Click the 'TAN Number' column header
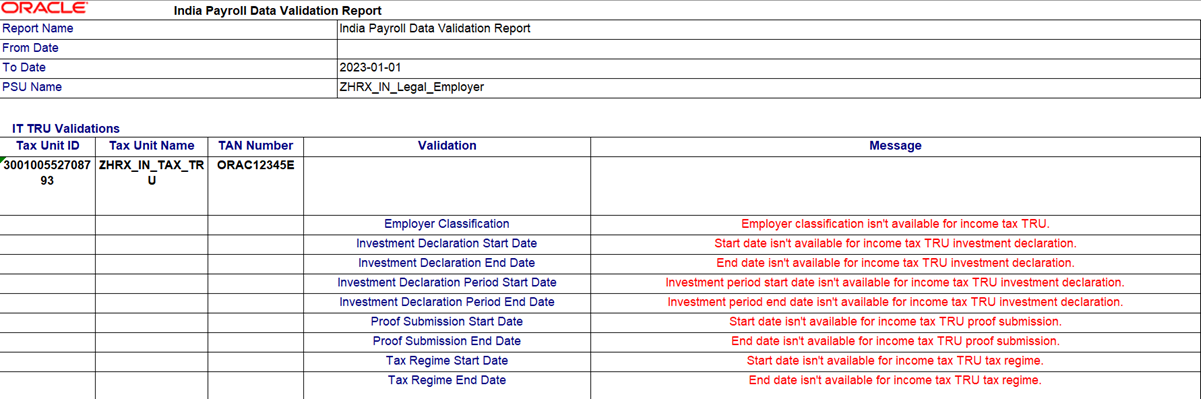Viewport: 1201px width, 399px height. tap(256, 146)
